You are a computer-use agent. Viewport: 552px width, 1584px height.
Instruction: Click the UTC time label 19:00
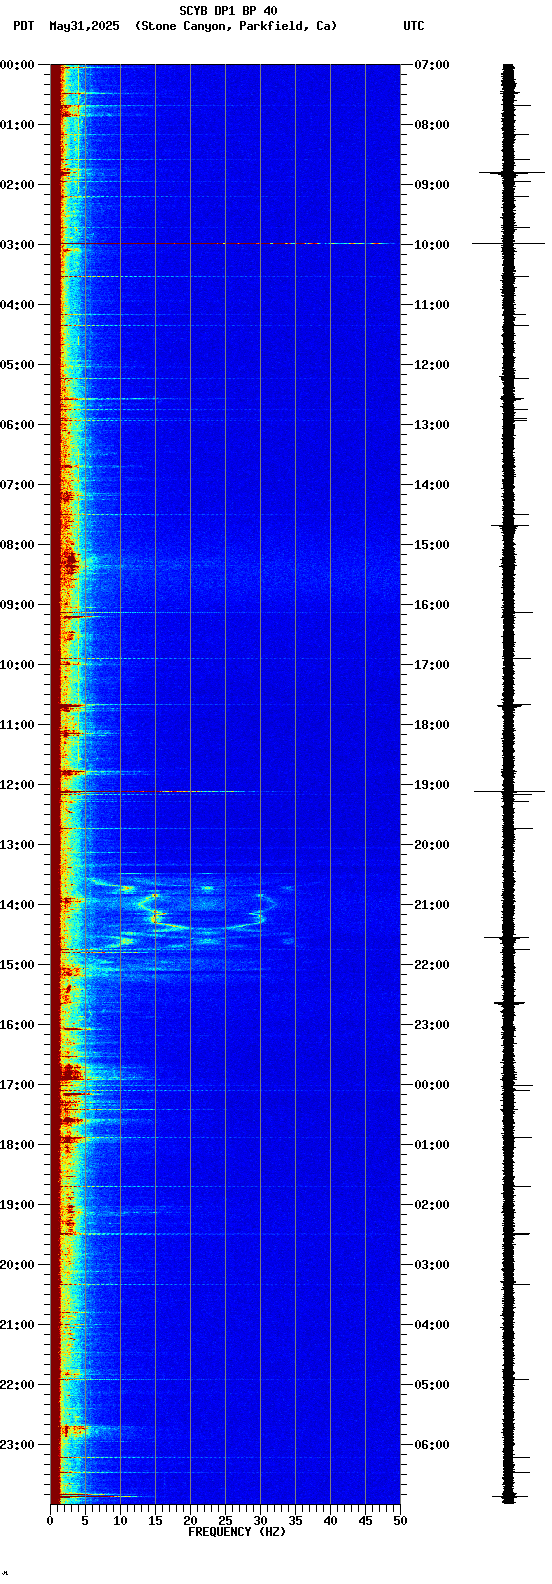click(432, 785)
